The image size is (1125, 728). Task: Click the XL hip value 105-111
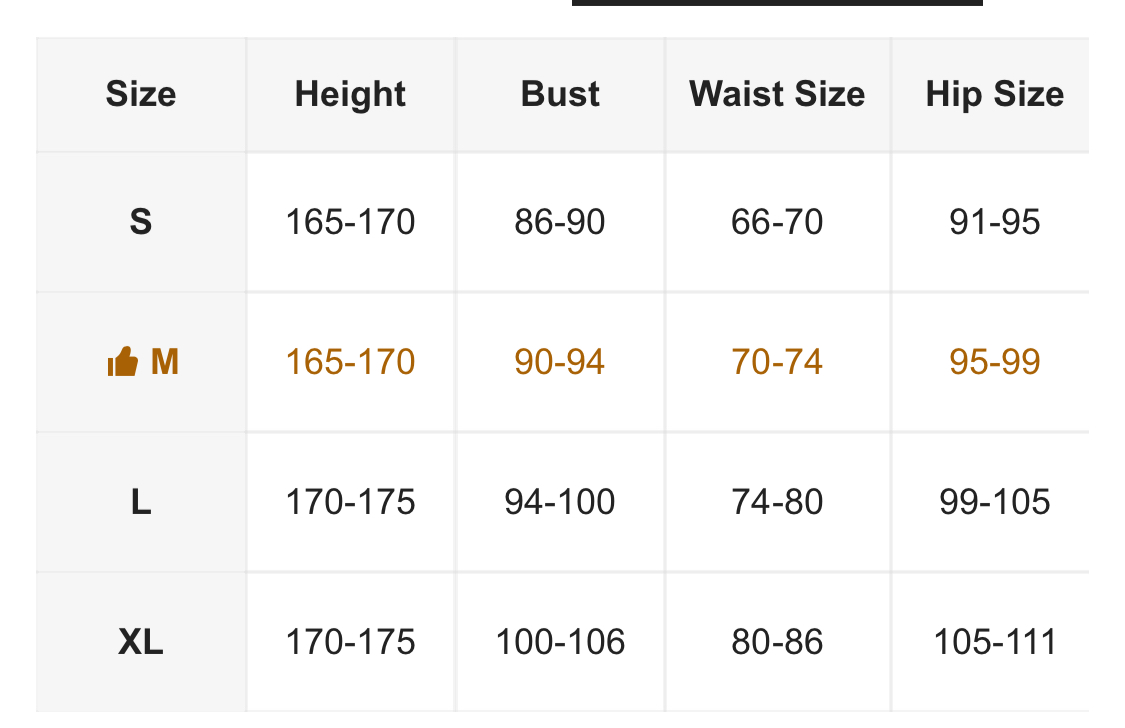[995, 641]
